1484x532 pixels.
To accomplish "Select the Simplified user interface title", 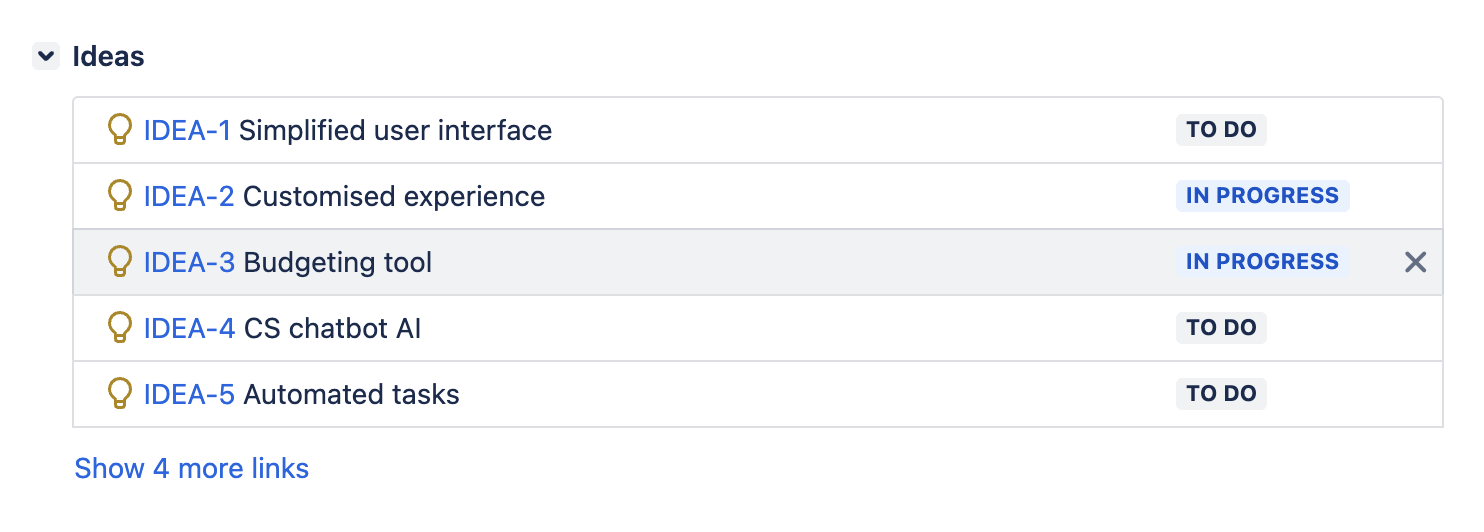I will (395, 130).
